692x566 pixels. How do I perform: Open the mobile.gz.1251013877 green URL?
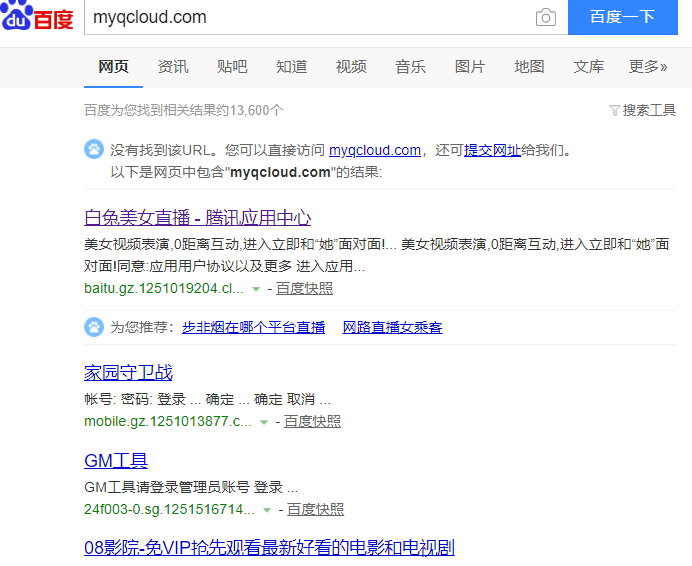pos(168,421)
